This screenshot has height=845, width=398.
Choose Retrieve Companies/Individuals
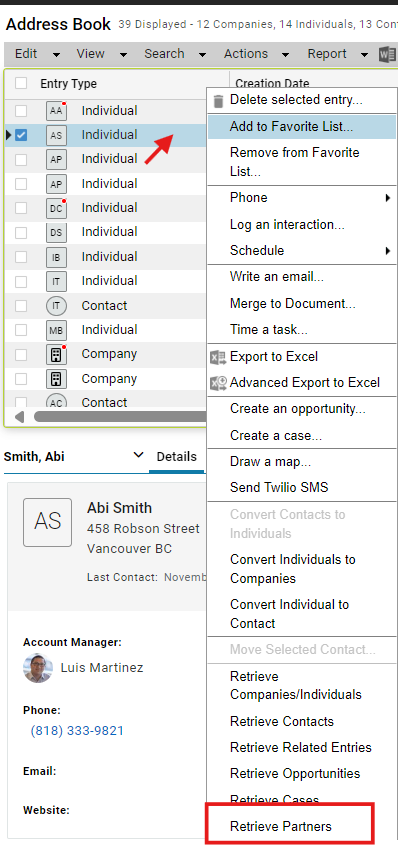[x=302, y=685]
